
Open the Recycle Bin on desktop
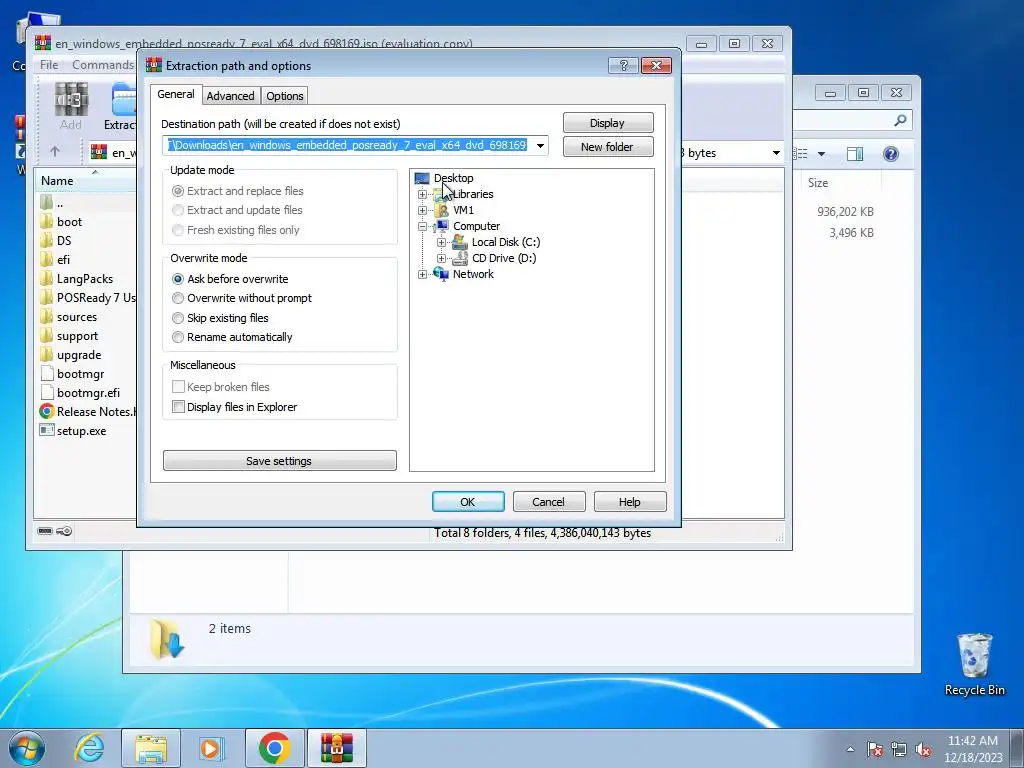tap(974, 664)
